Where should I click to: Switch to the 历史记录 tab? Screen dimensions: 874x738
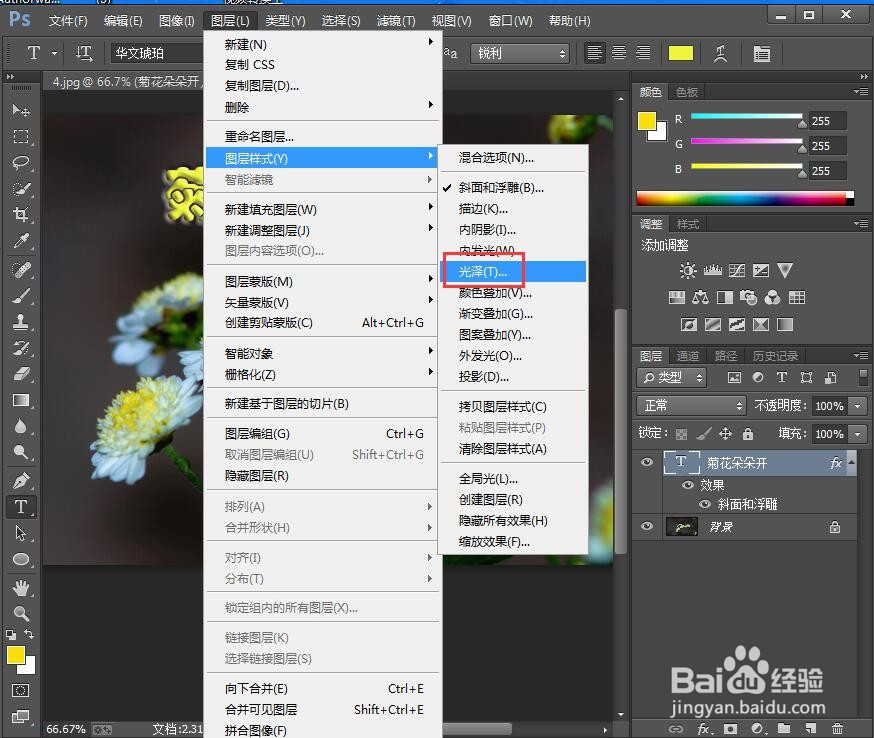click(x=775, y=356)
